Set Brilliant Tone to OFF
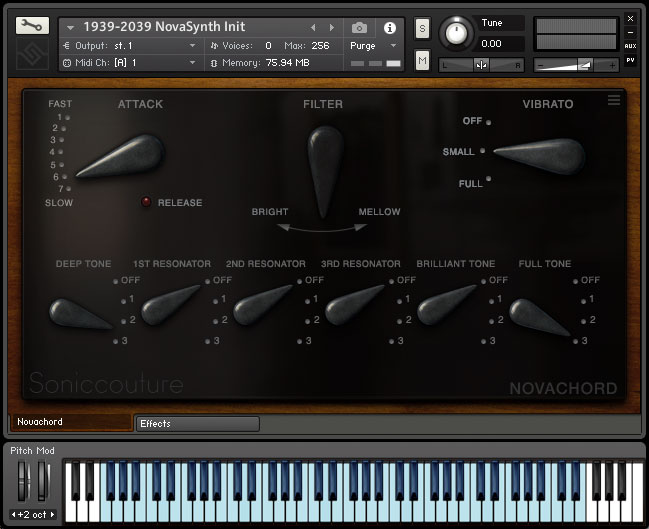The image size is (649, 529). [x=483, y=281]
